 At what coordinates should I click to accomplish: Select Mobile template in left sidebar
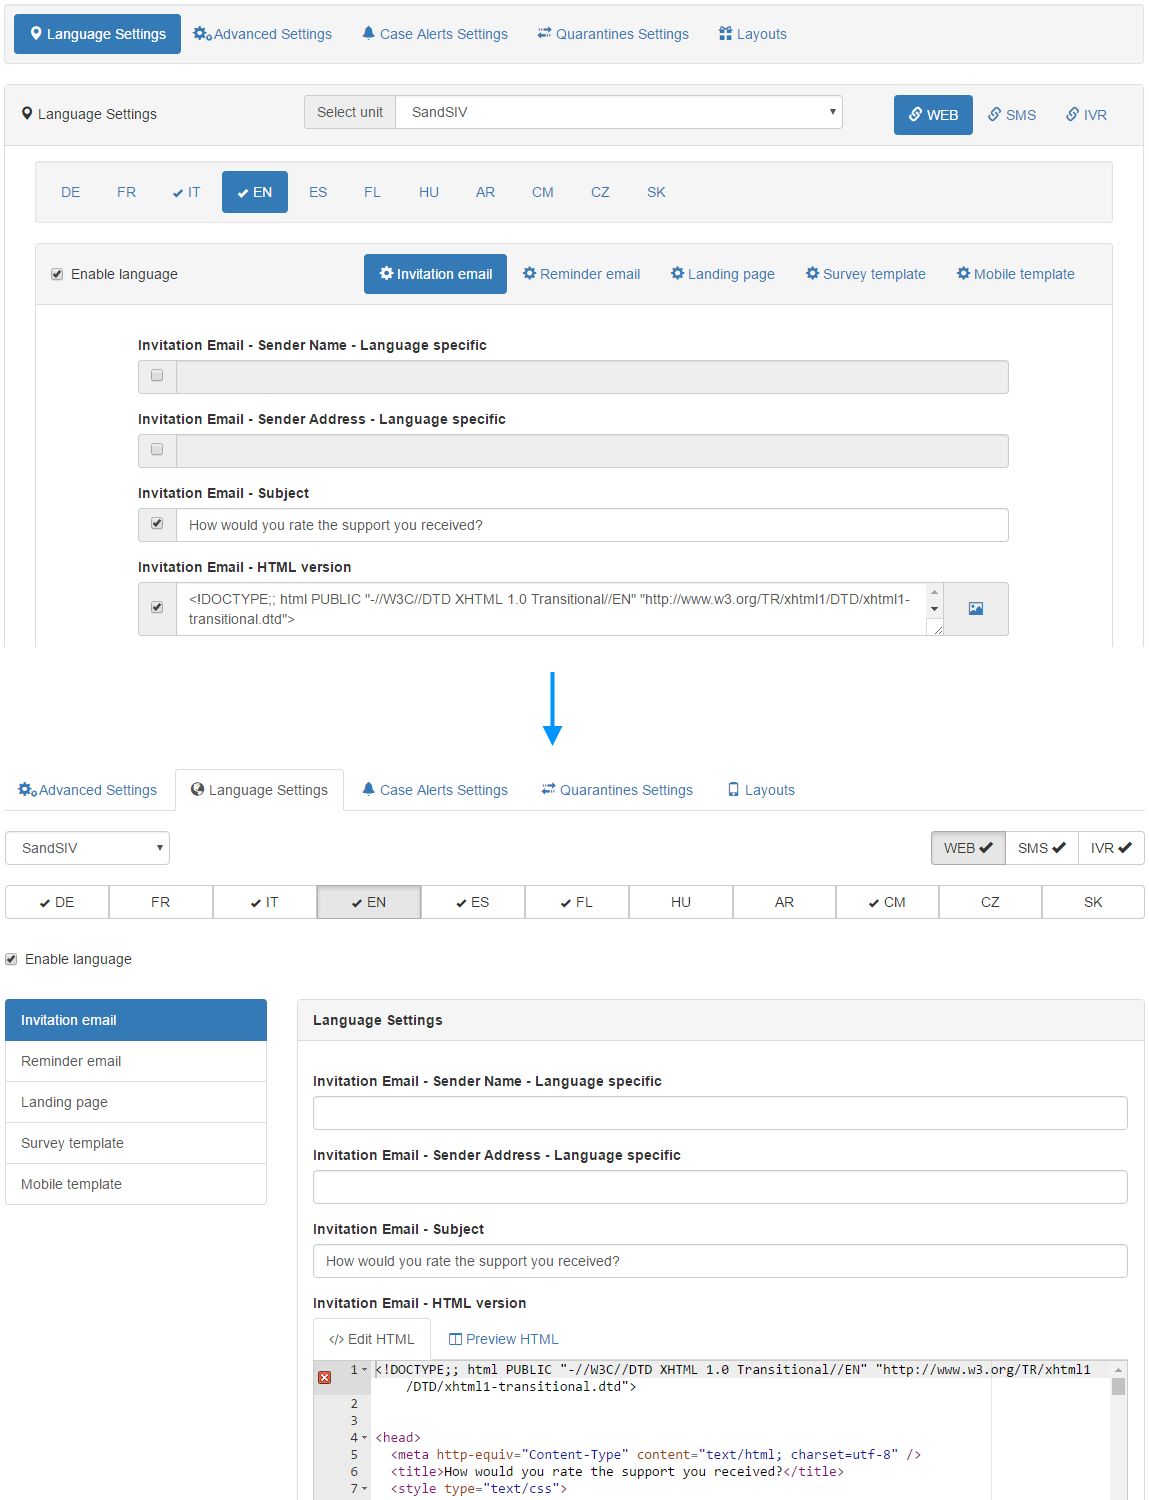click(136, 1184)
